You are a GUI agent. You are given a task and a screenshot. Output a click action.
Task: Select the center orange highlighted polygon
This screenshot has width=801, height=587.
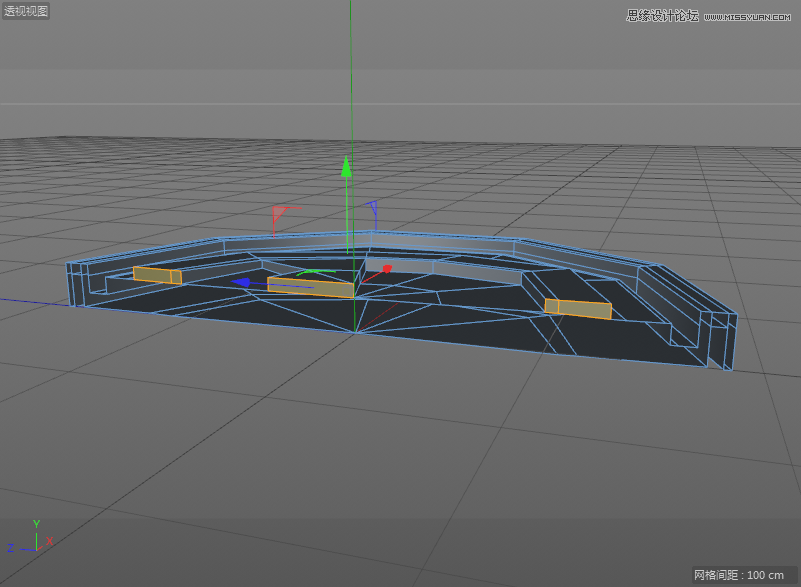pos(311,287)
